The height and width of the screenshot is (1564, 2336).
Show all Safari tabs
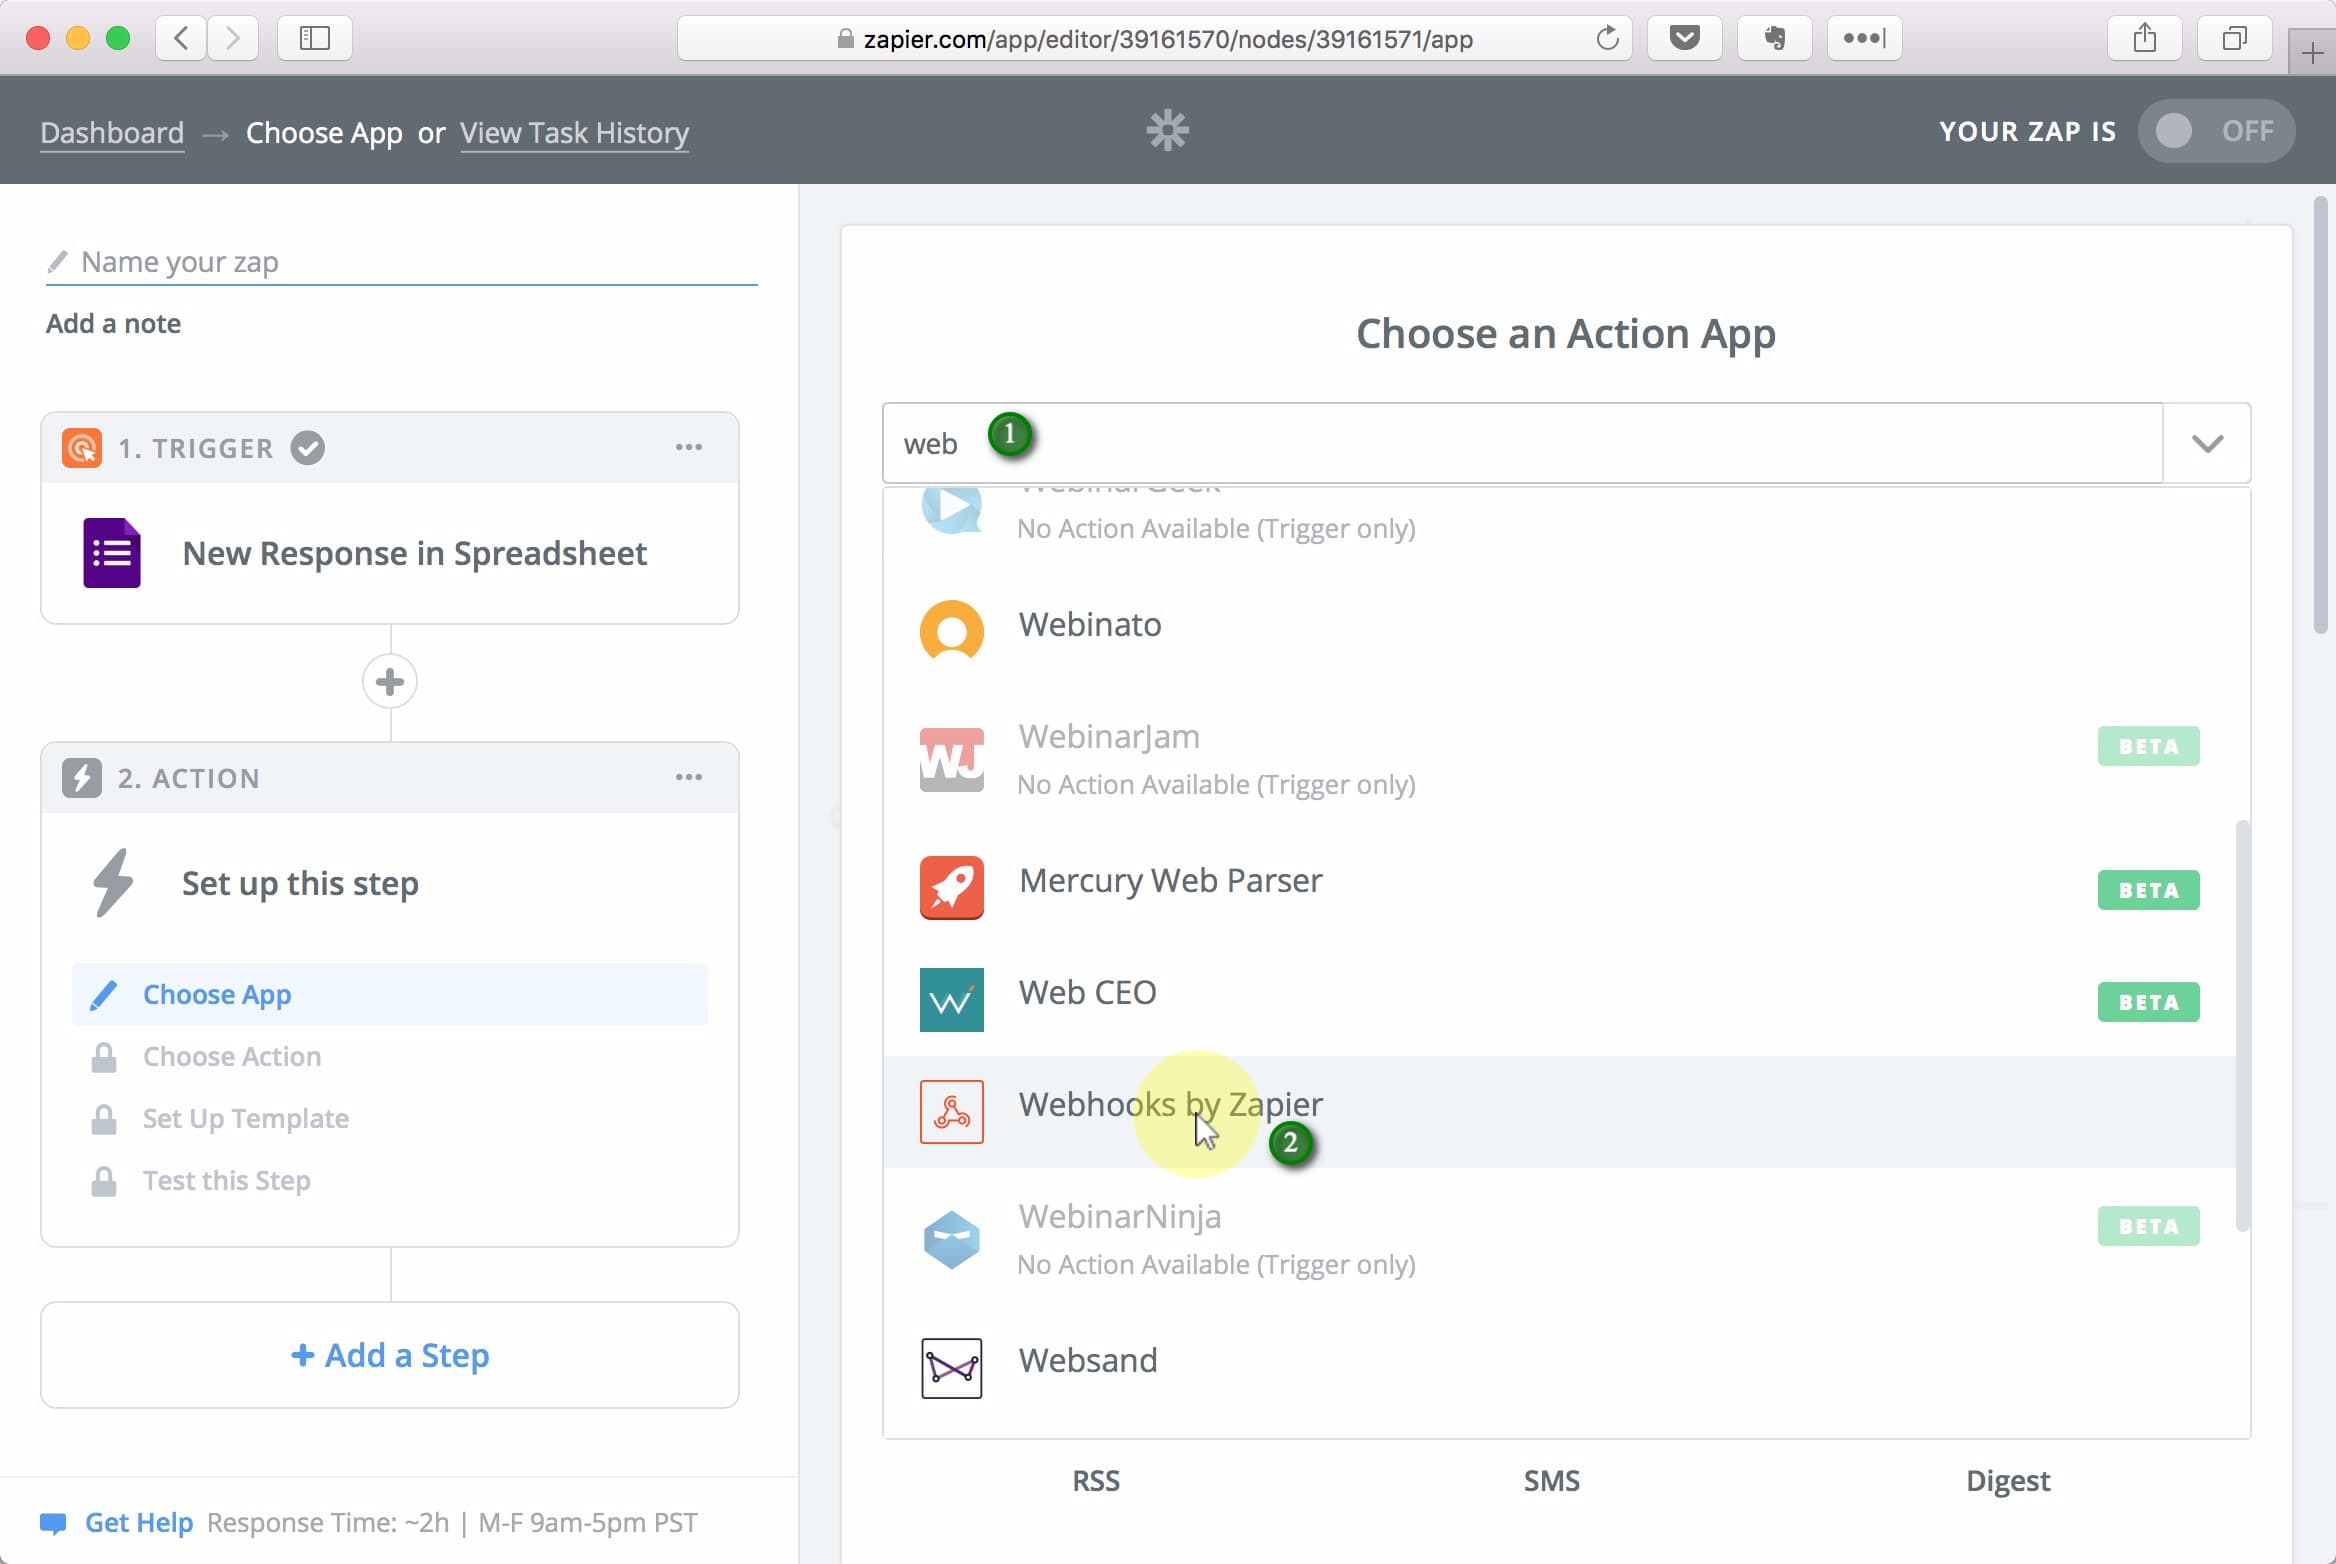tap(2235, 38)
